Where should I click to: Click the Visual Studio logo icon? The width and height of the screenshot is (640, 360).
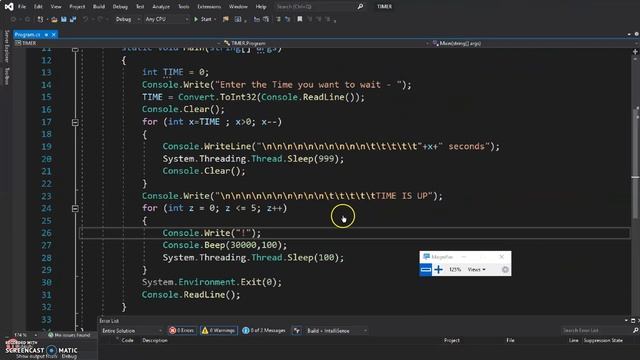click(x=9, y=7)
